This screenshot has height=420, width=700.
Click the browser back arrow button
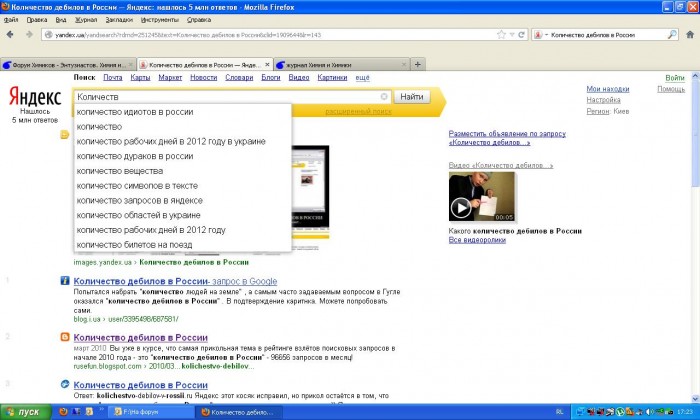pyautogui.click(x=12, y=34)
